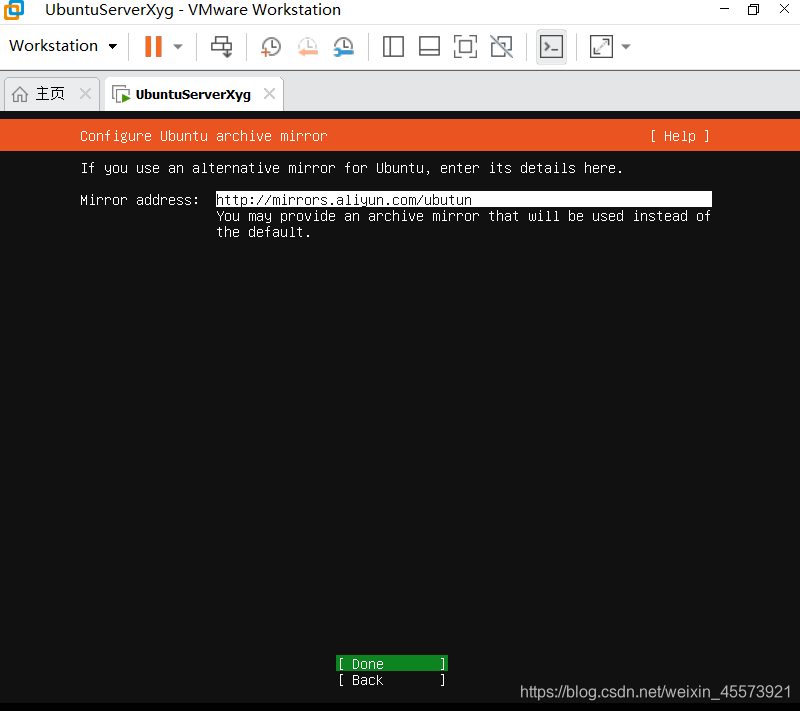Open the snapshot manager
The height and width of the screenshot is (711, 800).
pyautogui.click(x=344, y=46)
